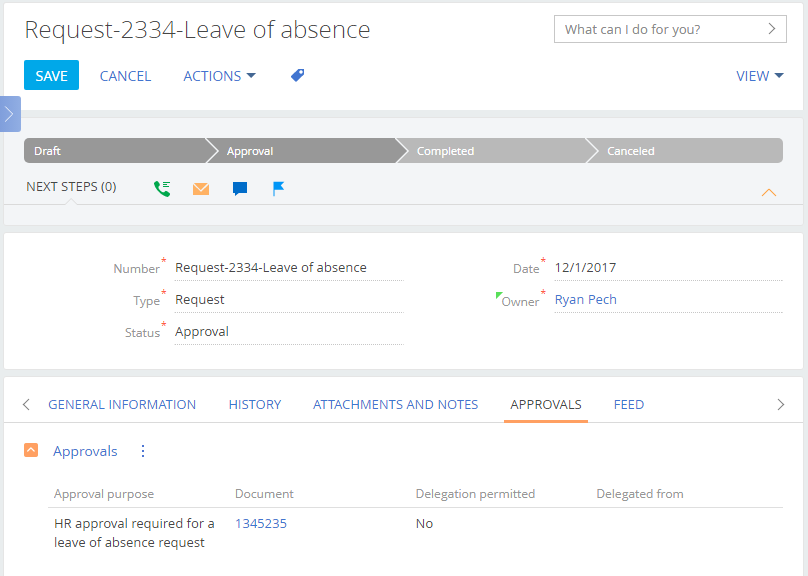
Task: Select the Draft stage
Action: coord(114,151)
